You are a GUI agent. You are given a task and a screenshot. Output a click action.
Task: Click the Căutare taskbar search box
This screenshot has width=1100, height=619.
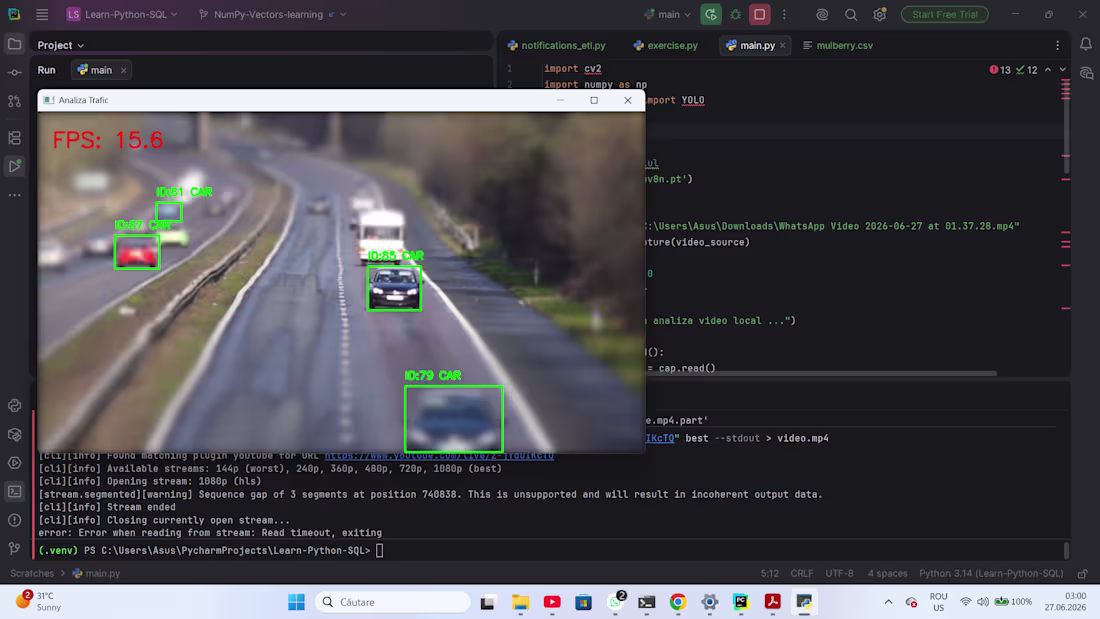click(393, 602)
